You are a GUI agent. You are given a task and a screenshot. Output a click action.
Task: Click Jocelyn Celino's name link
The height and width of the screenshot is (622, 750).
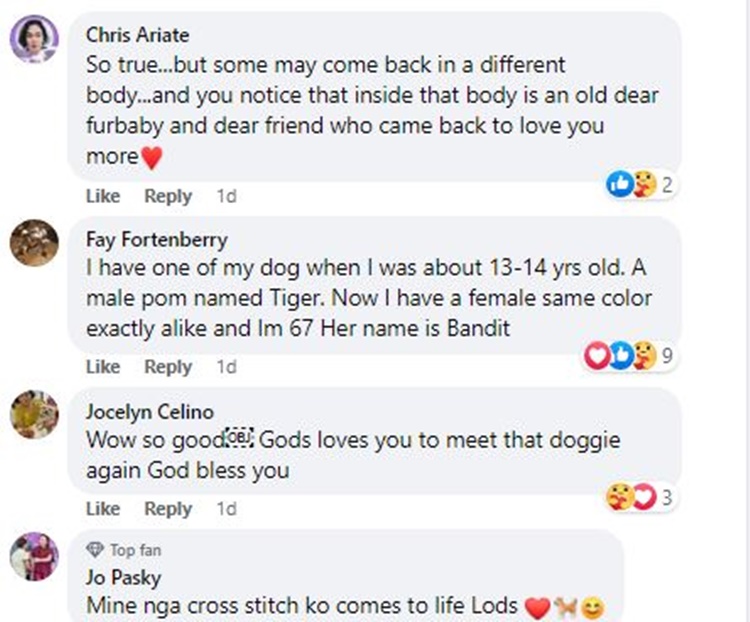149,412
